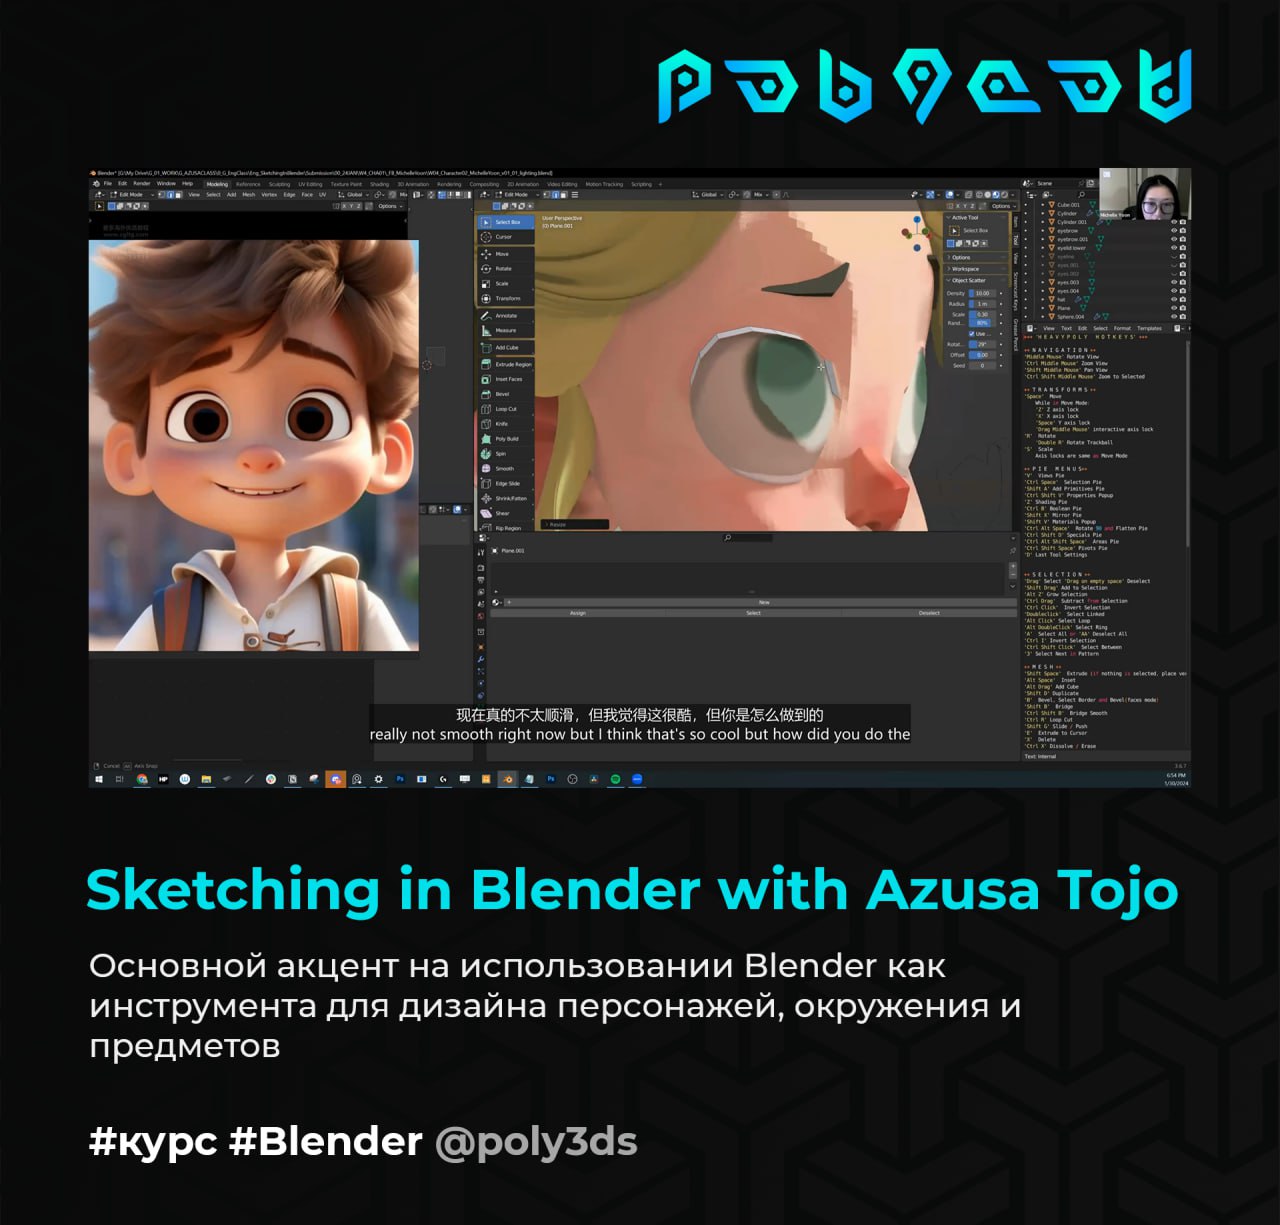The image size is (1280, 1225).
Task: Open the File menu
Action: (x=107, y=184)
